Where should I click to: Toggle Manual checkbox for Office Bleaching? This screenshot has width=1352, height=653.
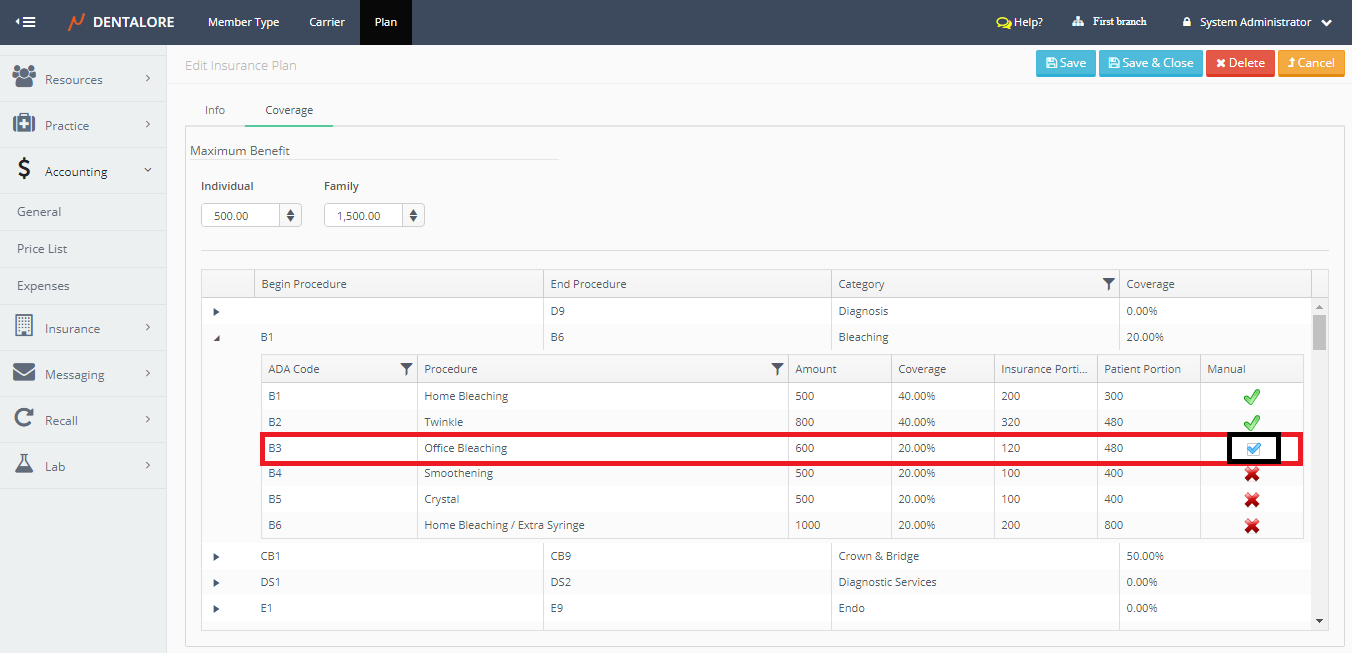click(1253, 448)
